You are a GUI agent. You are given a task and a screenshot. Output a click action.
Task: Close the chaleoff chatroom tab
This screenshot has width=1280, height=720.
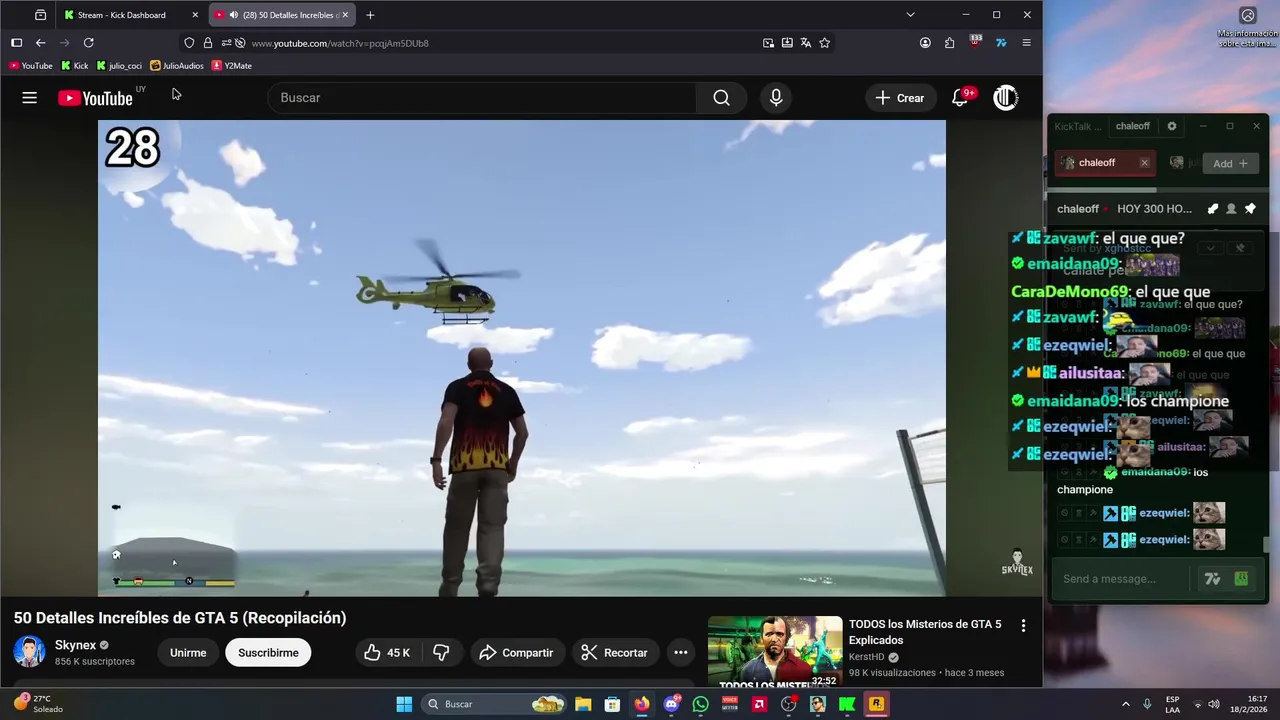tap(1144, 163)
